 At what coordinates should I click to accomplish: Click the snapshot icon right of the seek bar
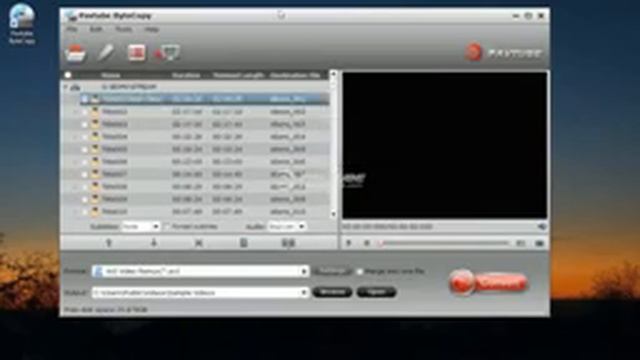coord(520,243)
